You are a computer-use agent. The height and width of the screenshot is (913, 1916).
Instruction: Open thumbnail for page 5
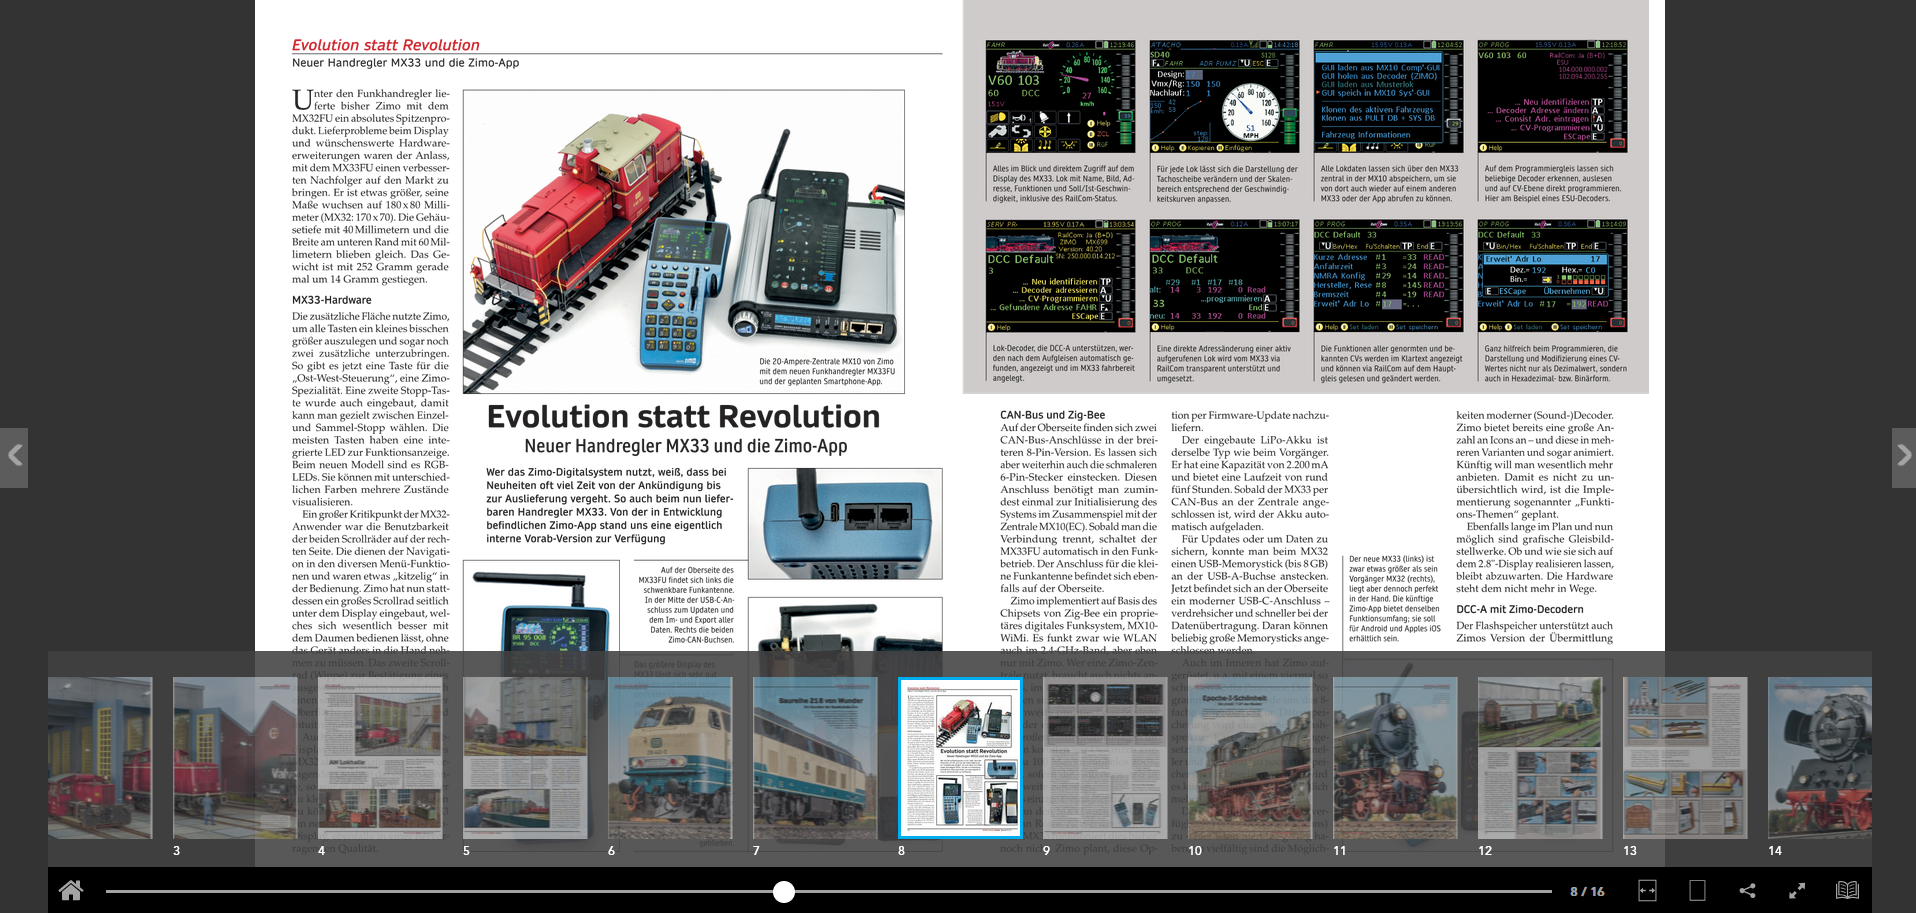pyautogui.click(x=525, y=758)
